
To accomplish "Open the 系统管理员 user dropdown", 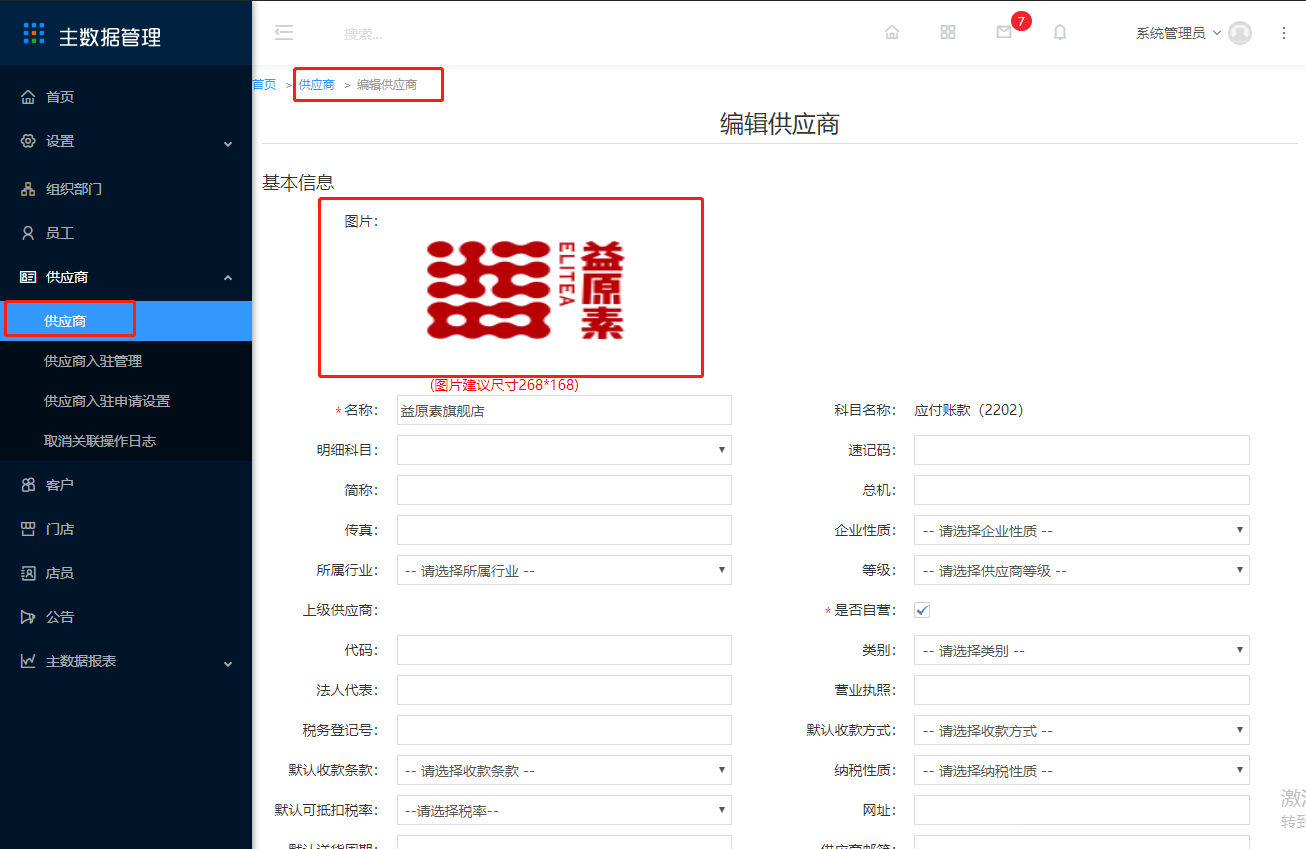I will click(x=1178, y=33).
